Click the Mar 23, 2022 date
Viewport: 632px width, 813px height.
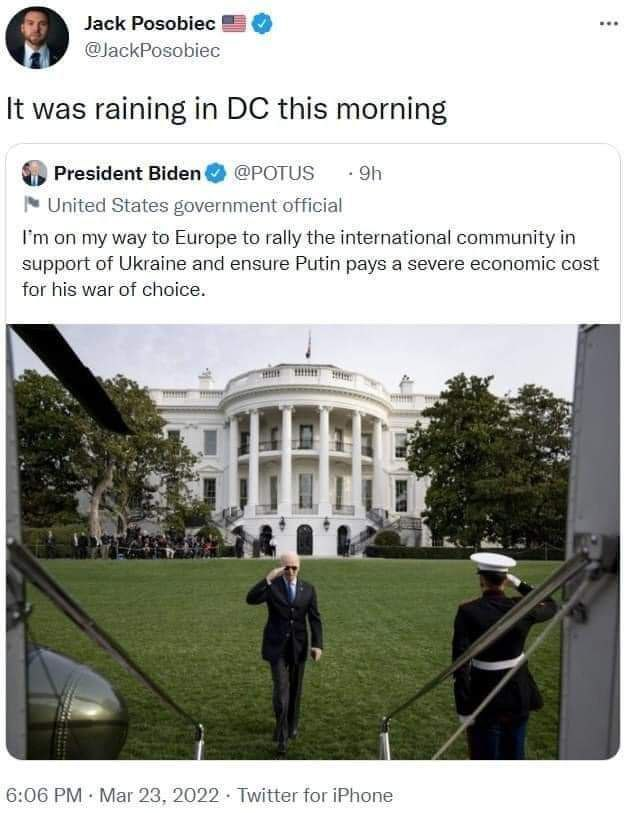pyautogui.click(x=159, y=795)
